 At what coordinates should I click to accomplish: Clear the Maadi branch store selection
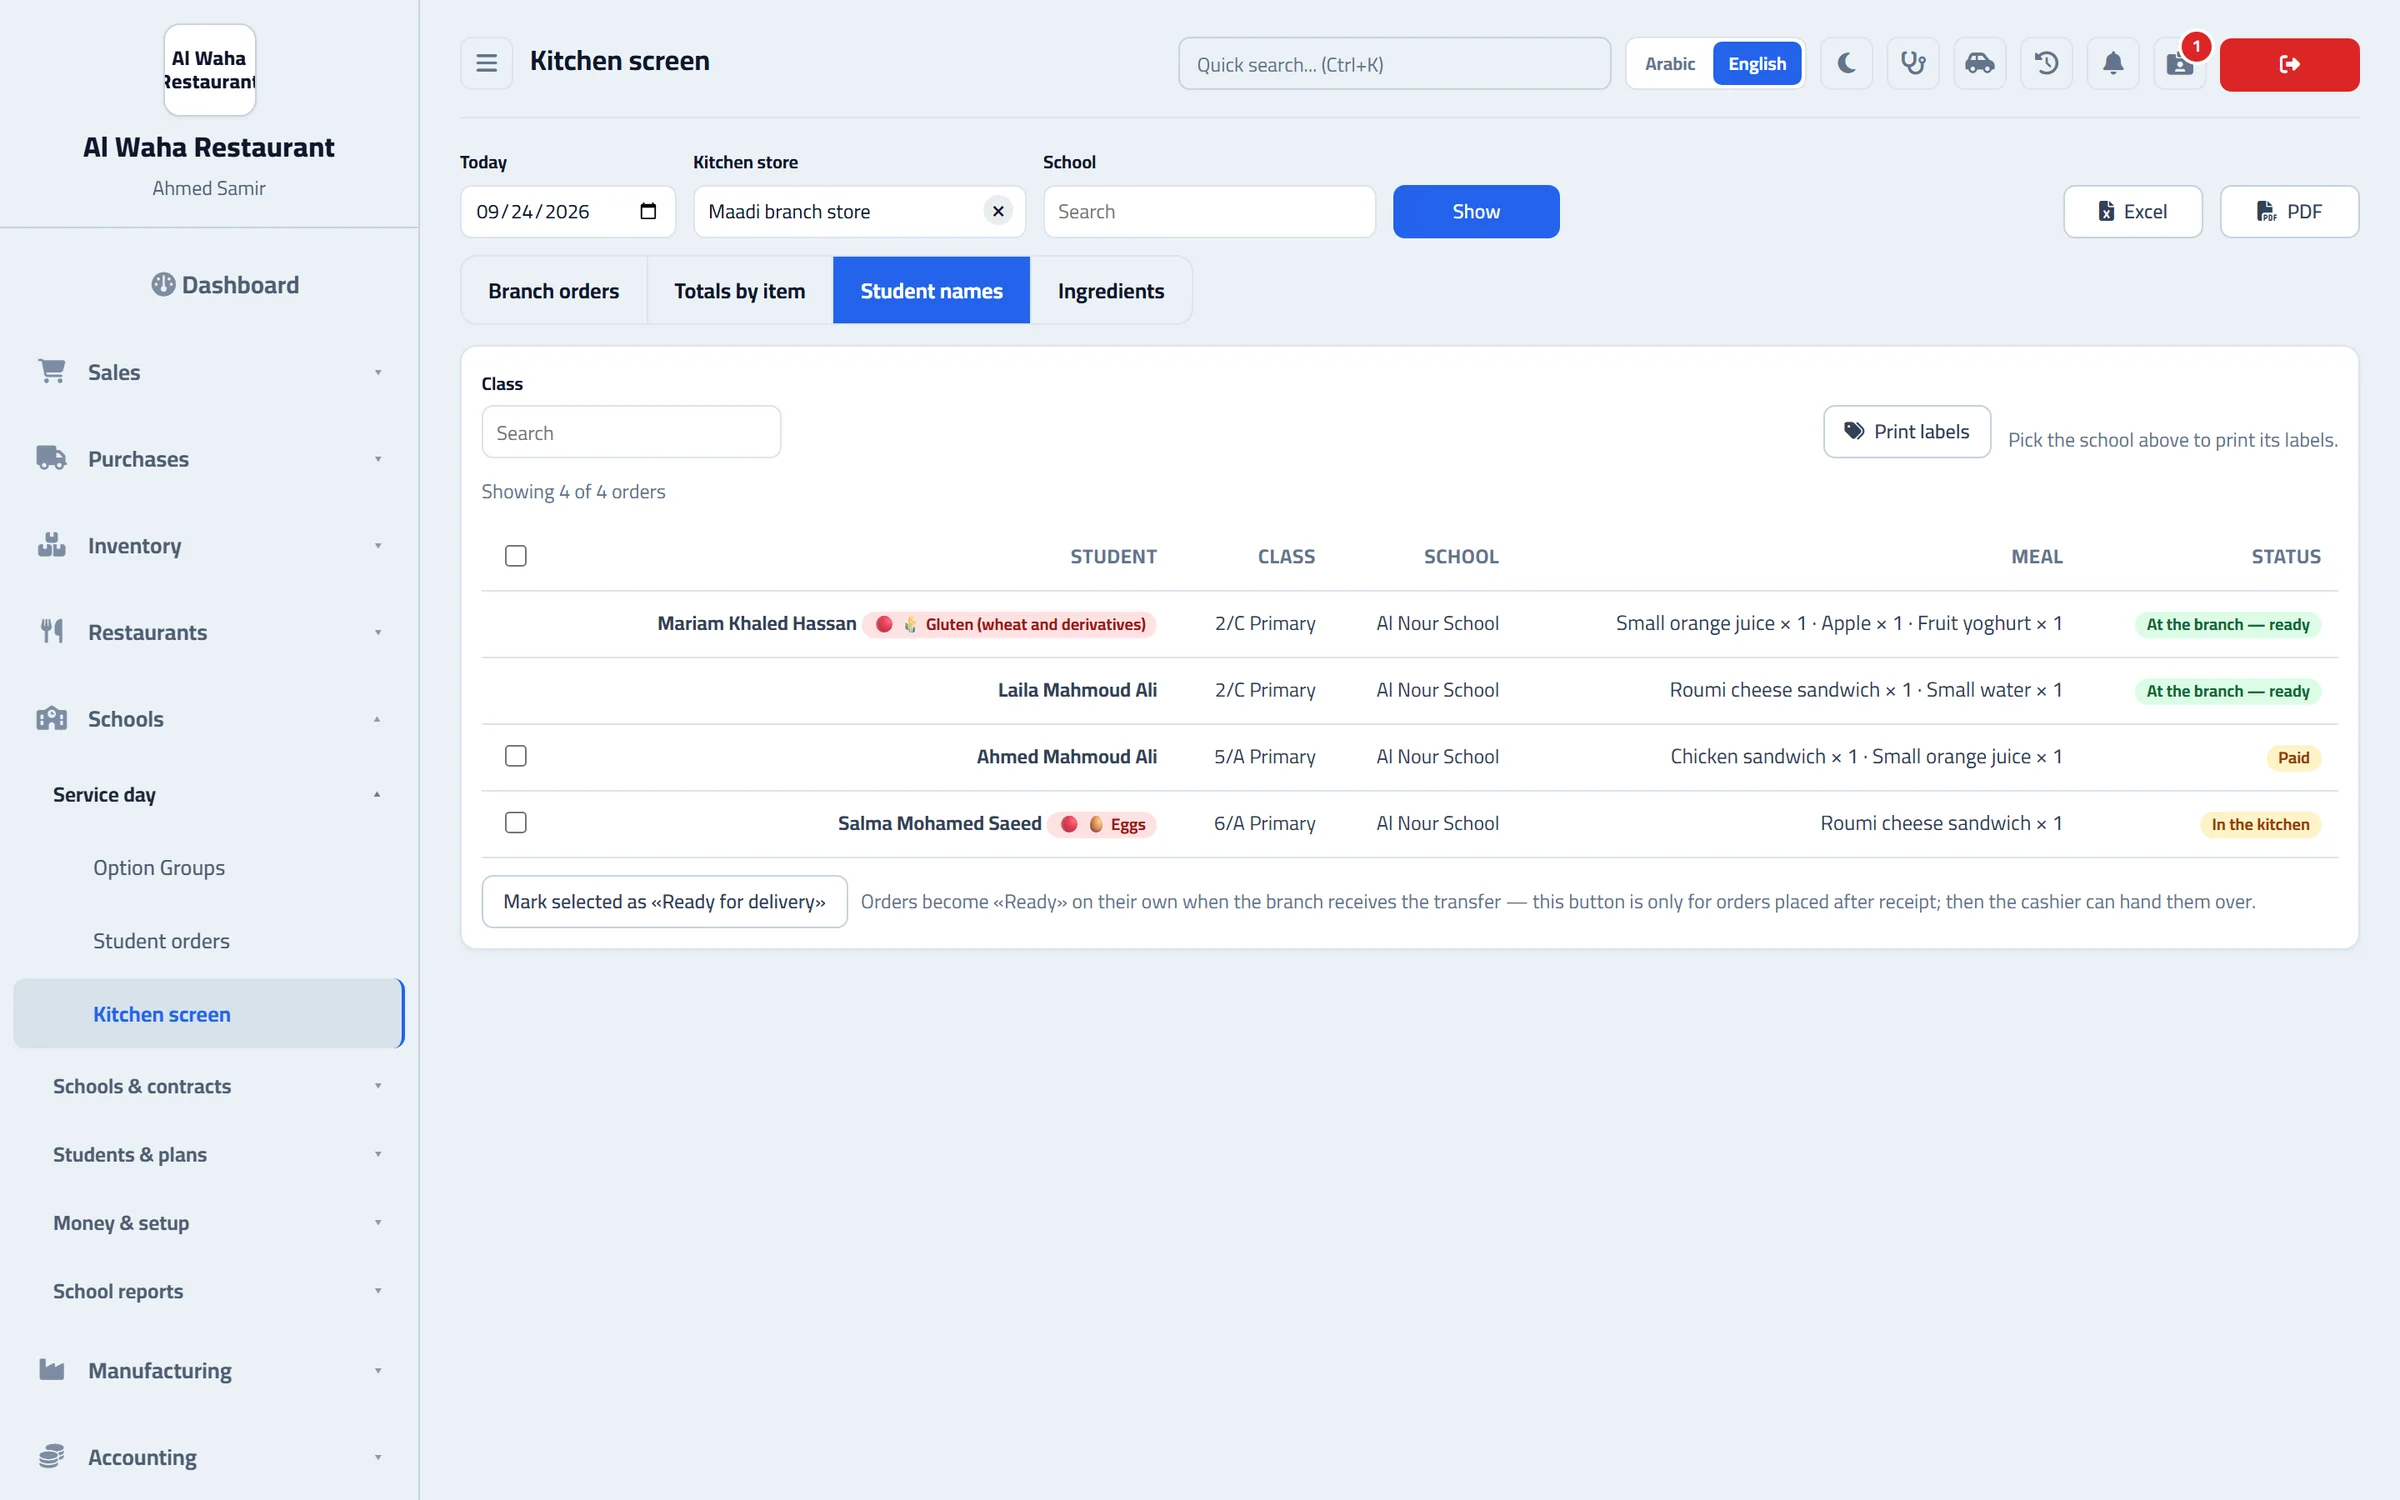pyautogui.click(x=998, y=211)
